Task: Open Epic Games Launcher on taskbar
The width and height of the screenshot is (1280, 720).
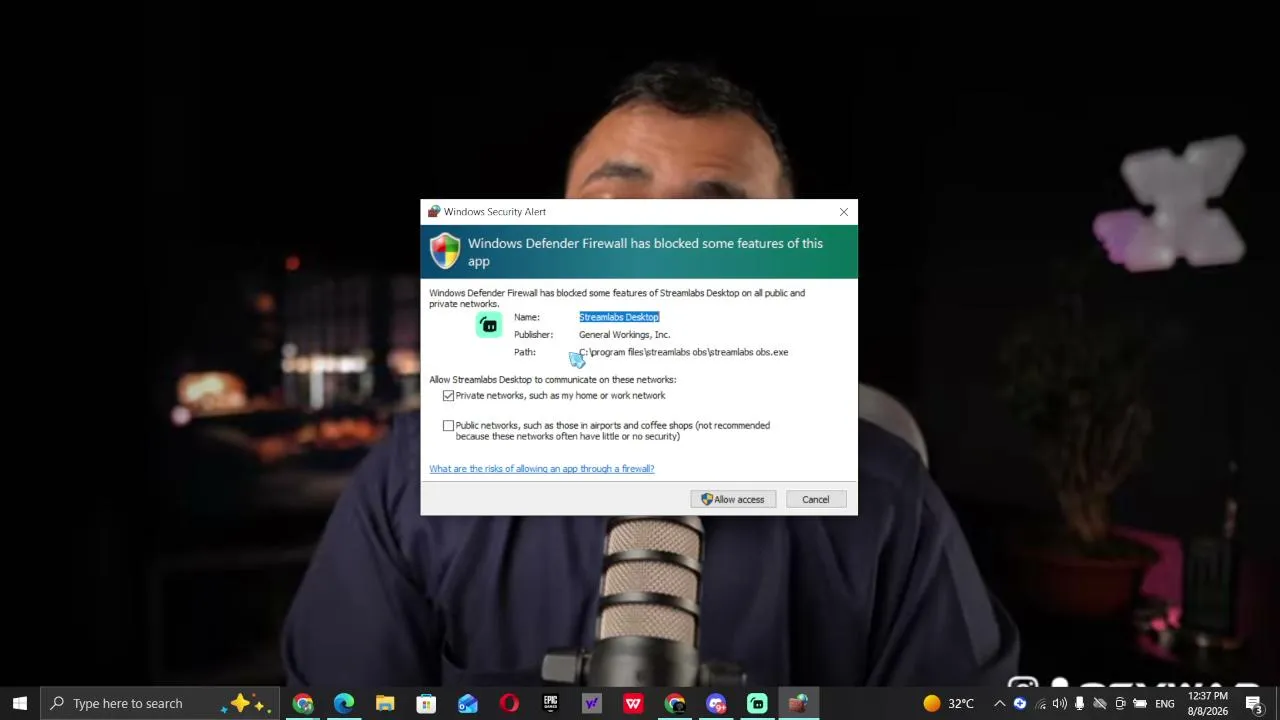Action: pos(550,703)
